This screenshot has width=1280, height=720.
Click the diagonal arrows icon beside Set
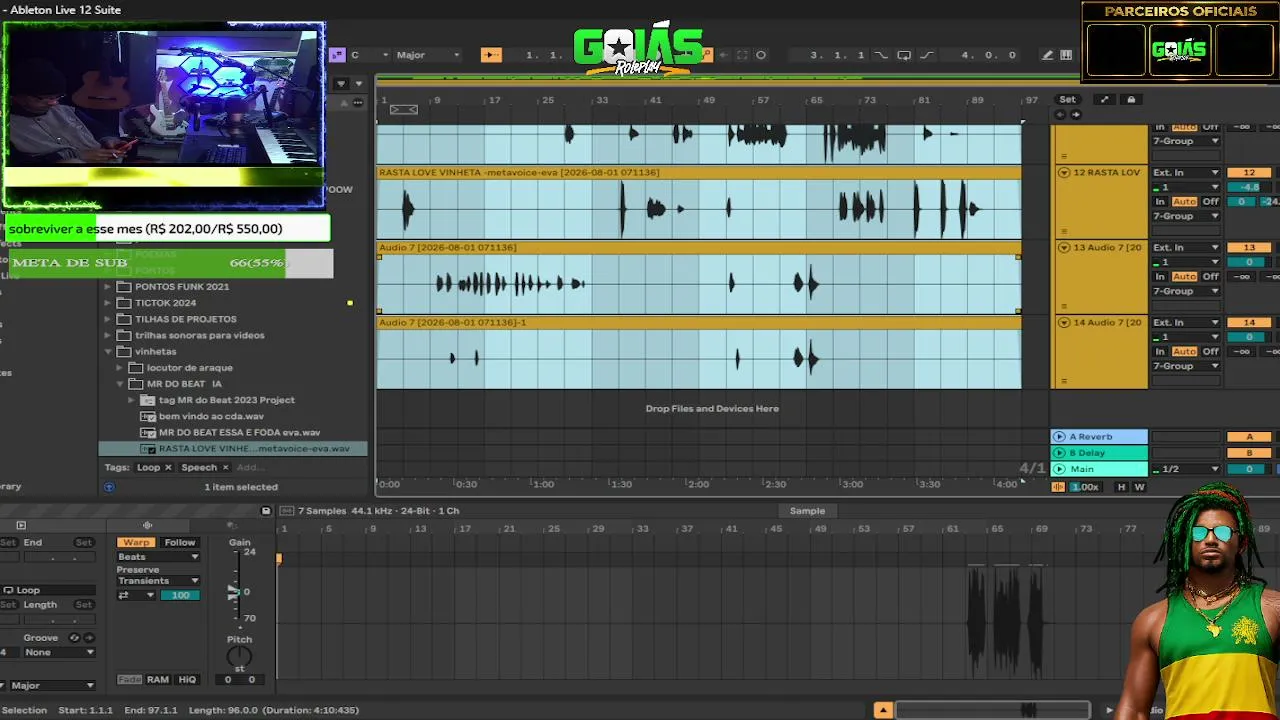click(x=1104, y=99)
